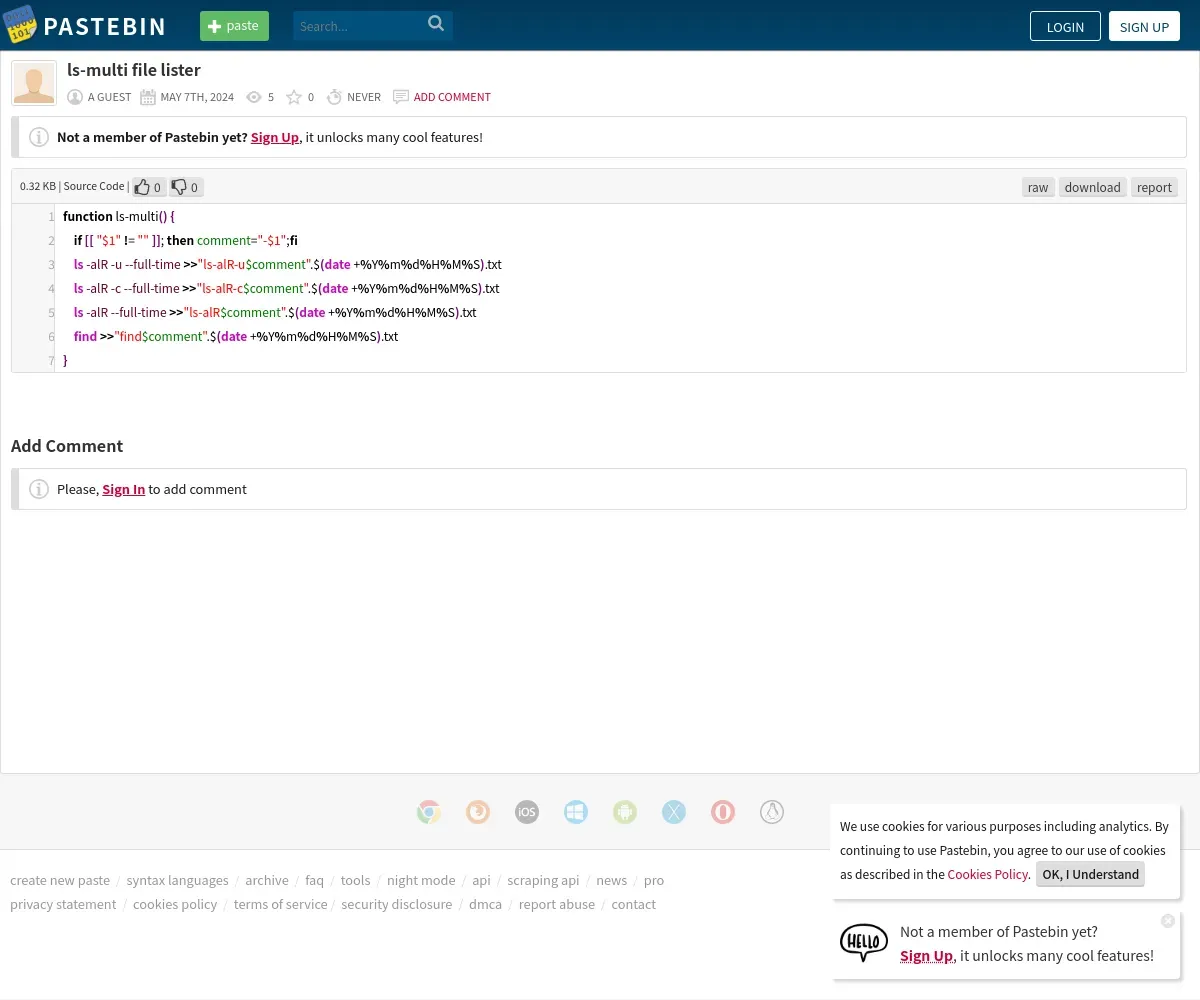Image resolution: width=1200 pixels, height=1000 pixels.
Task: Click the paste title ls-multi file lister
Action: click(x=134, y=70)
